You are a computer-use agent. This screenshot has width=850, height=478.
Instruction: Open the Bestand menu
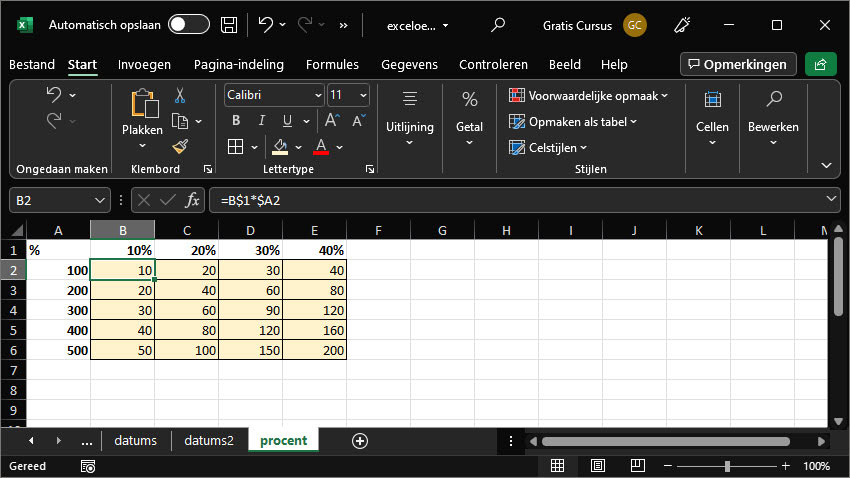pos(31,64)
